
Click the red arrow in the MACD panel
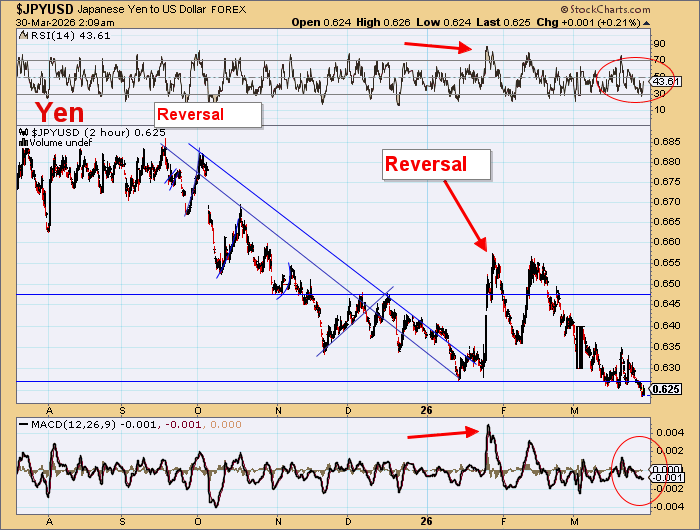pyautogui.click(x=441, y=433)
